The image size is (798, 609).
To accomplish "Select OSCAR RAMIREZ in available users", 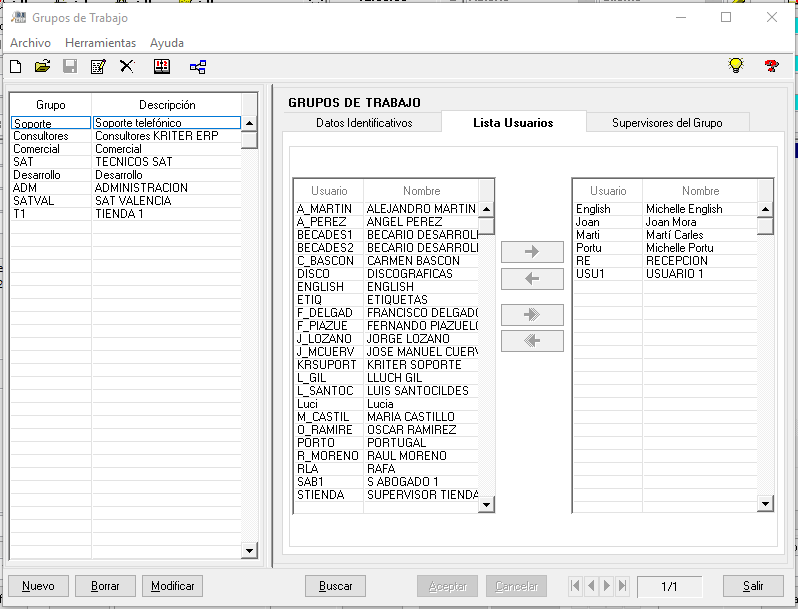I will click(386, 430).
